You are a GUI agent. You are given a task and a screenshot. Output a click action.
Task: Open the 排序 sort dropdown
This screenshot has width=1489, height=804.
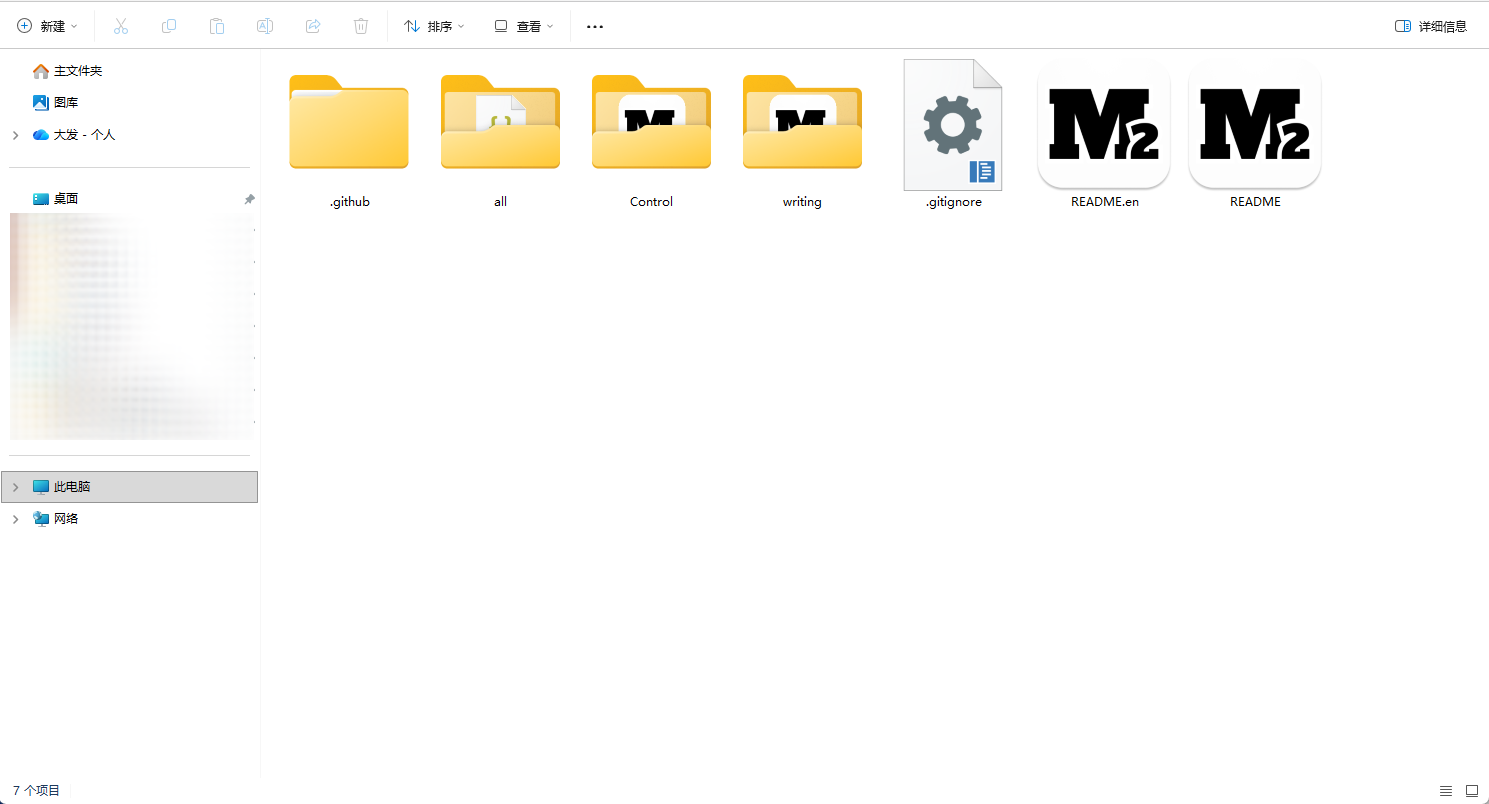tap(434, 26)
